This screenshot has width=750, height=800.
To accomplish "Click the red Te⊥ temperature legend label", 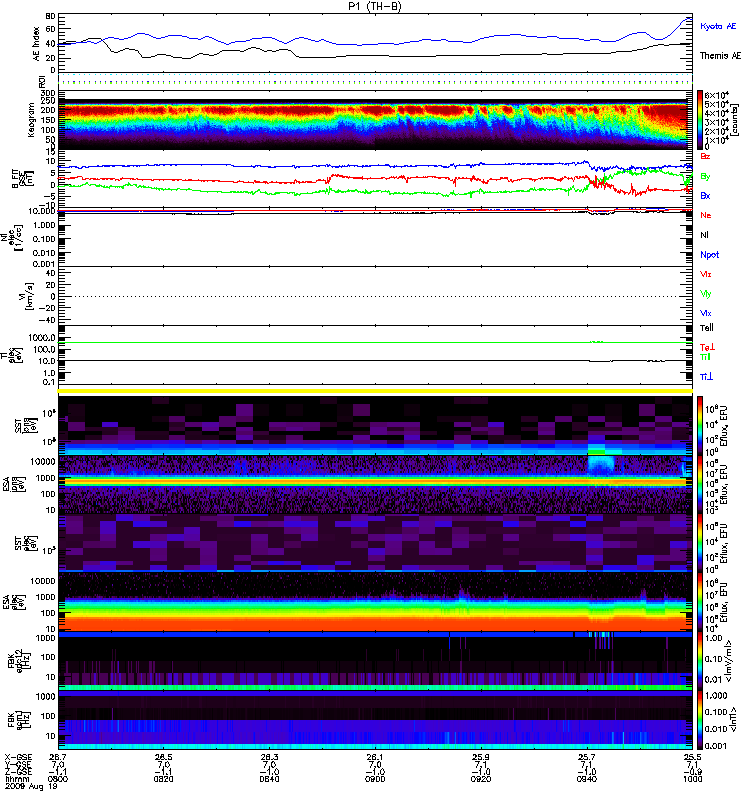I will (707, 347).
